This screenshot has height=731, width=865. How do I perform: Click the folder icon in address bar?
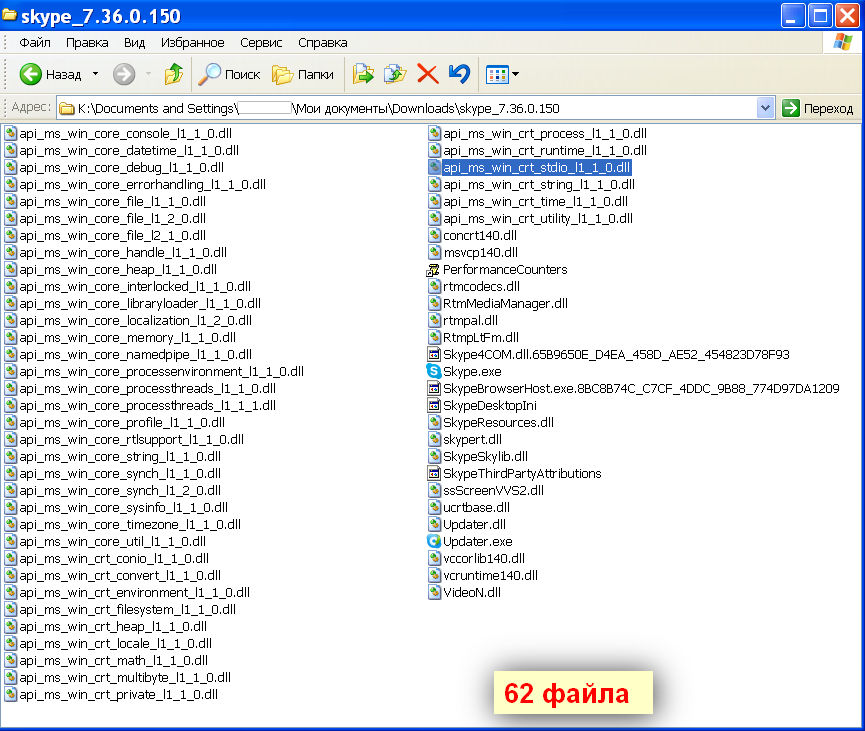67,108
